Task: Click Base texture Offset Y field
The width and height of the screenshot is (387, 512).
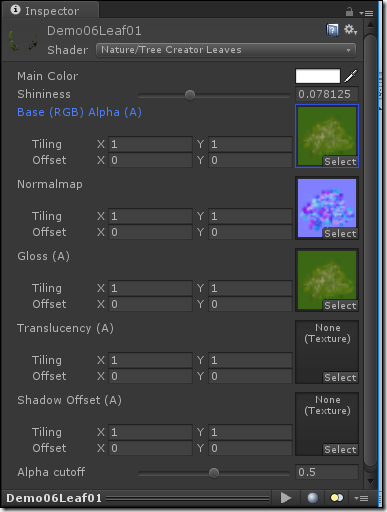Action: (x=250, y=160)
